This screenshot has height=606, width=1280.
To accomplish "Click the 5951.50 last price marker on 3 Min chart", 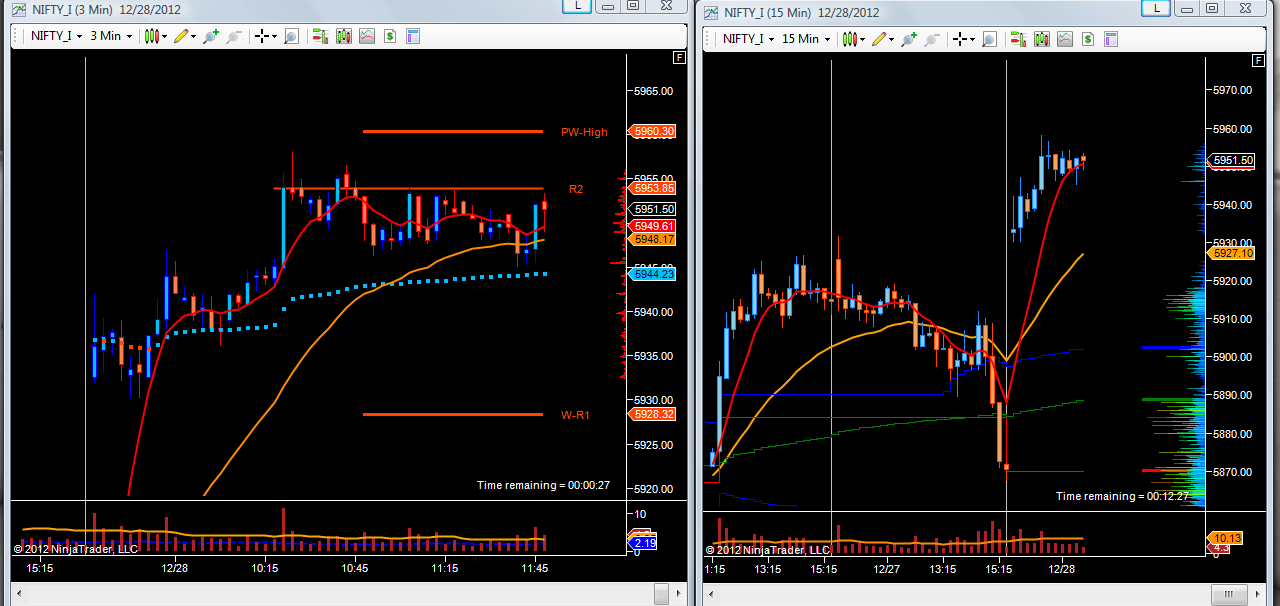I will [x=654, y=209].
